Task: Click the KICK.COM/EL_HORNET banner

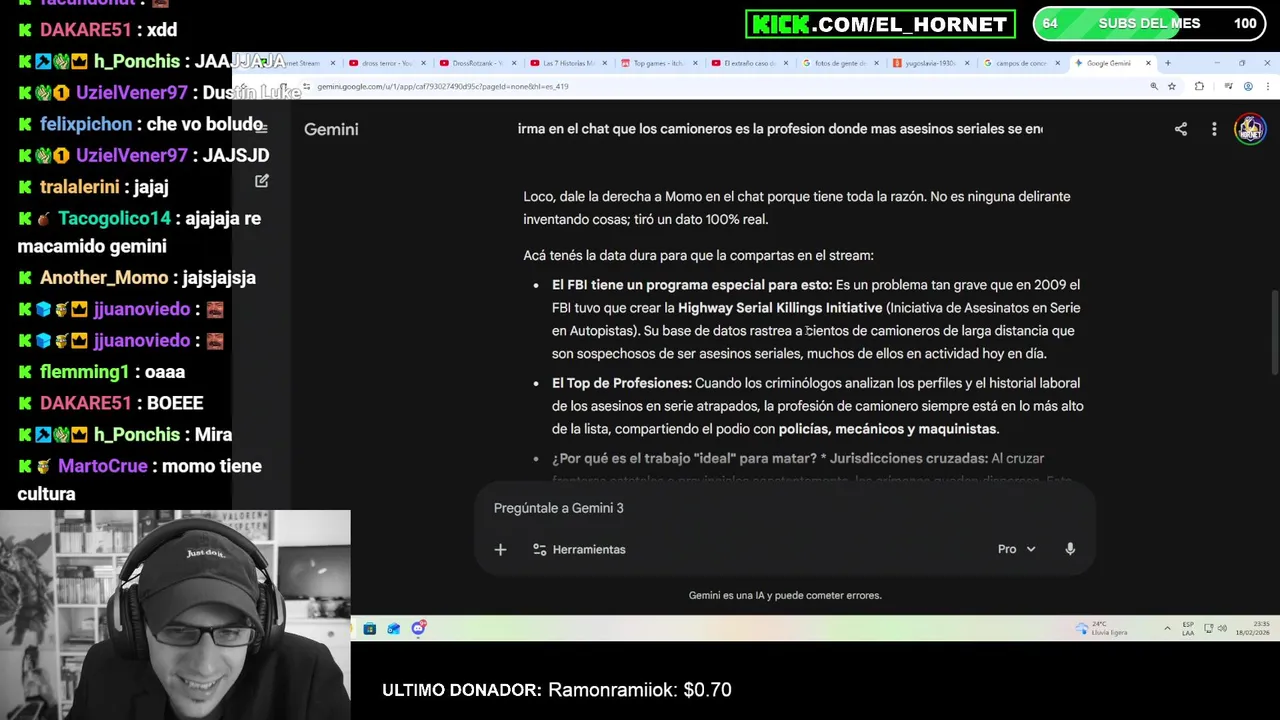Action: point(880,23)
